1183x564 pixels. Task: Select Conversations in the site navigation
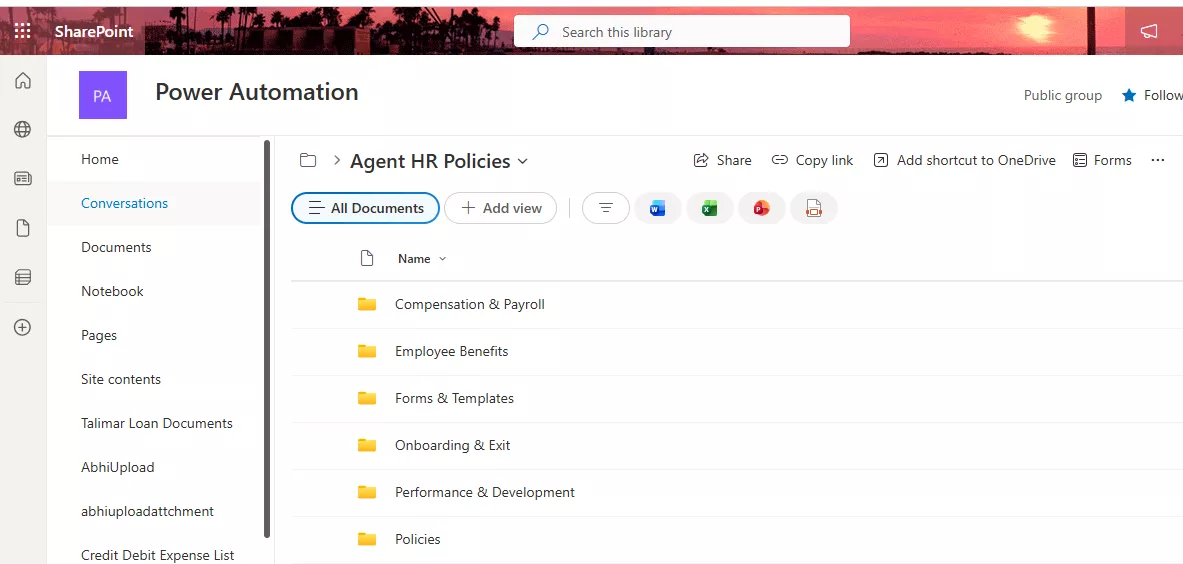(x=124, y=203)
